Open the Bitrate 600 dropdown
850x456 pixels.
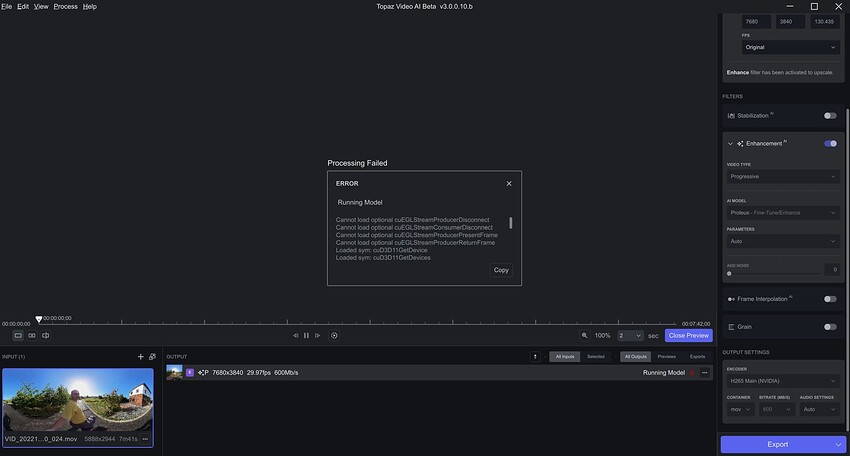pyautogui.click(x=776, y=409)
